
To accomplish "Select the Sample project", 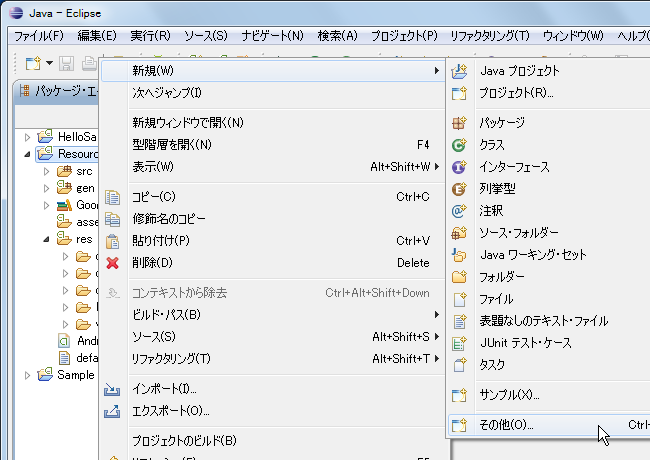I will coord(66,375).
